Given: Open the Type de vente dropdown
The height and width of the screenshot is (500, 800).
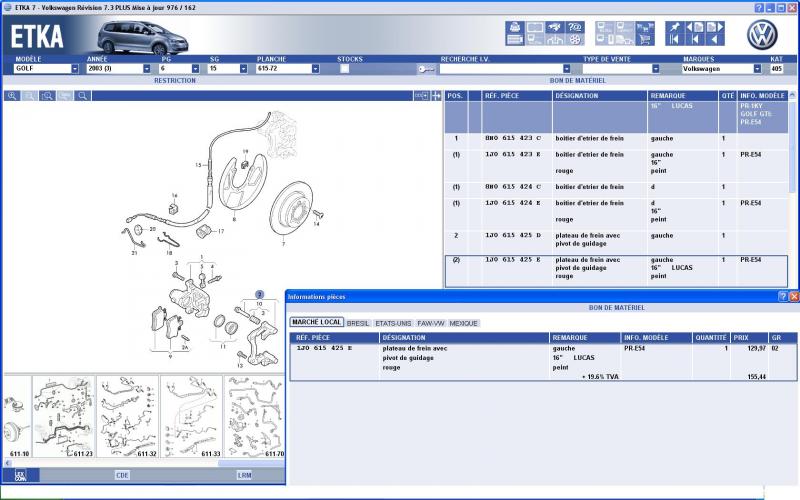Looking at the screenshot, I should coord(656,69).
